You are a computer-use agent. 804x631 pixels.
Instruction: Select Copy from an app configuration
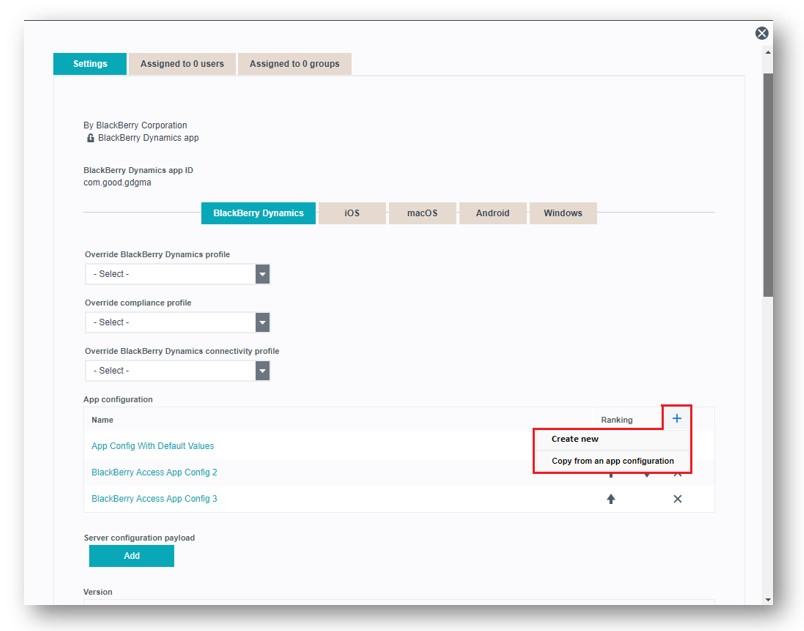pyautogui.click(x=612, y=461)
